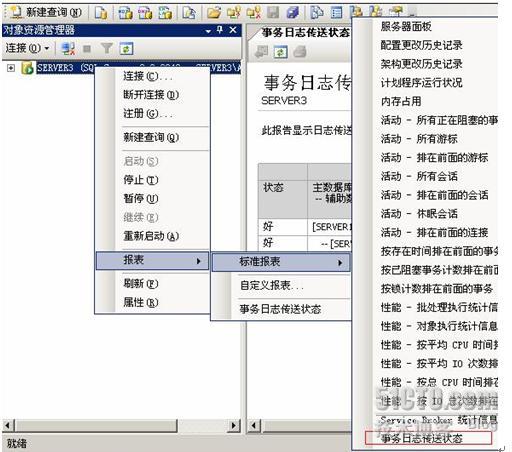Open a Database Engine Query from toolbar

pyautogui.click(x=101, y=13)
